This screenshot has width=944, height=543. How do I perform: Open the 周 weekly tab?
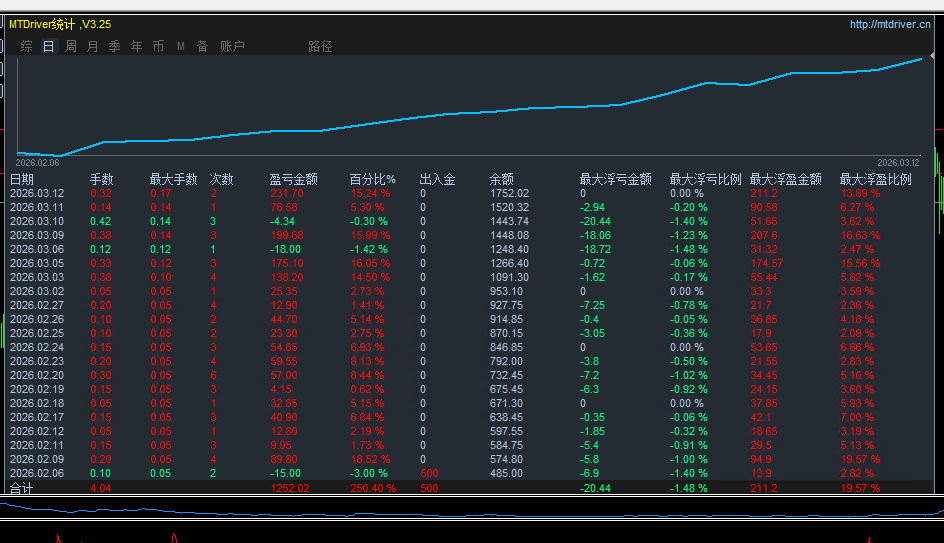(x=71, y=46)
